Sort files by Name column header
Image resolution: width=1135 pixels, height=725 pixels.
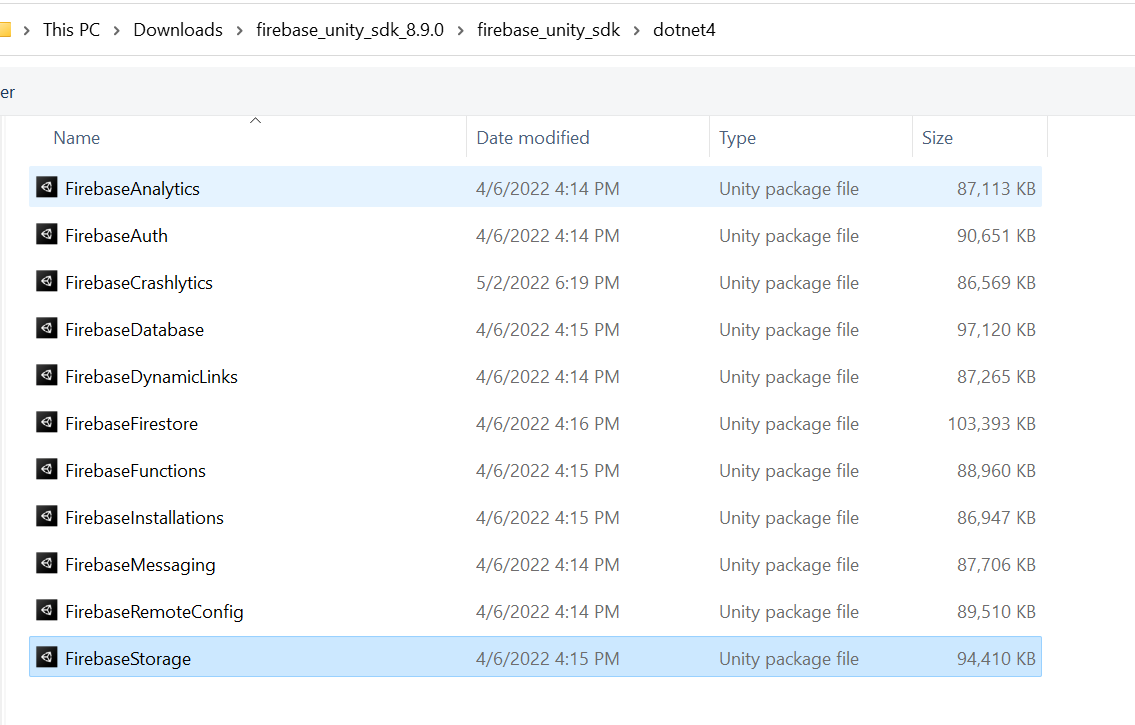coord(77,137)
